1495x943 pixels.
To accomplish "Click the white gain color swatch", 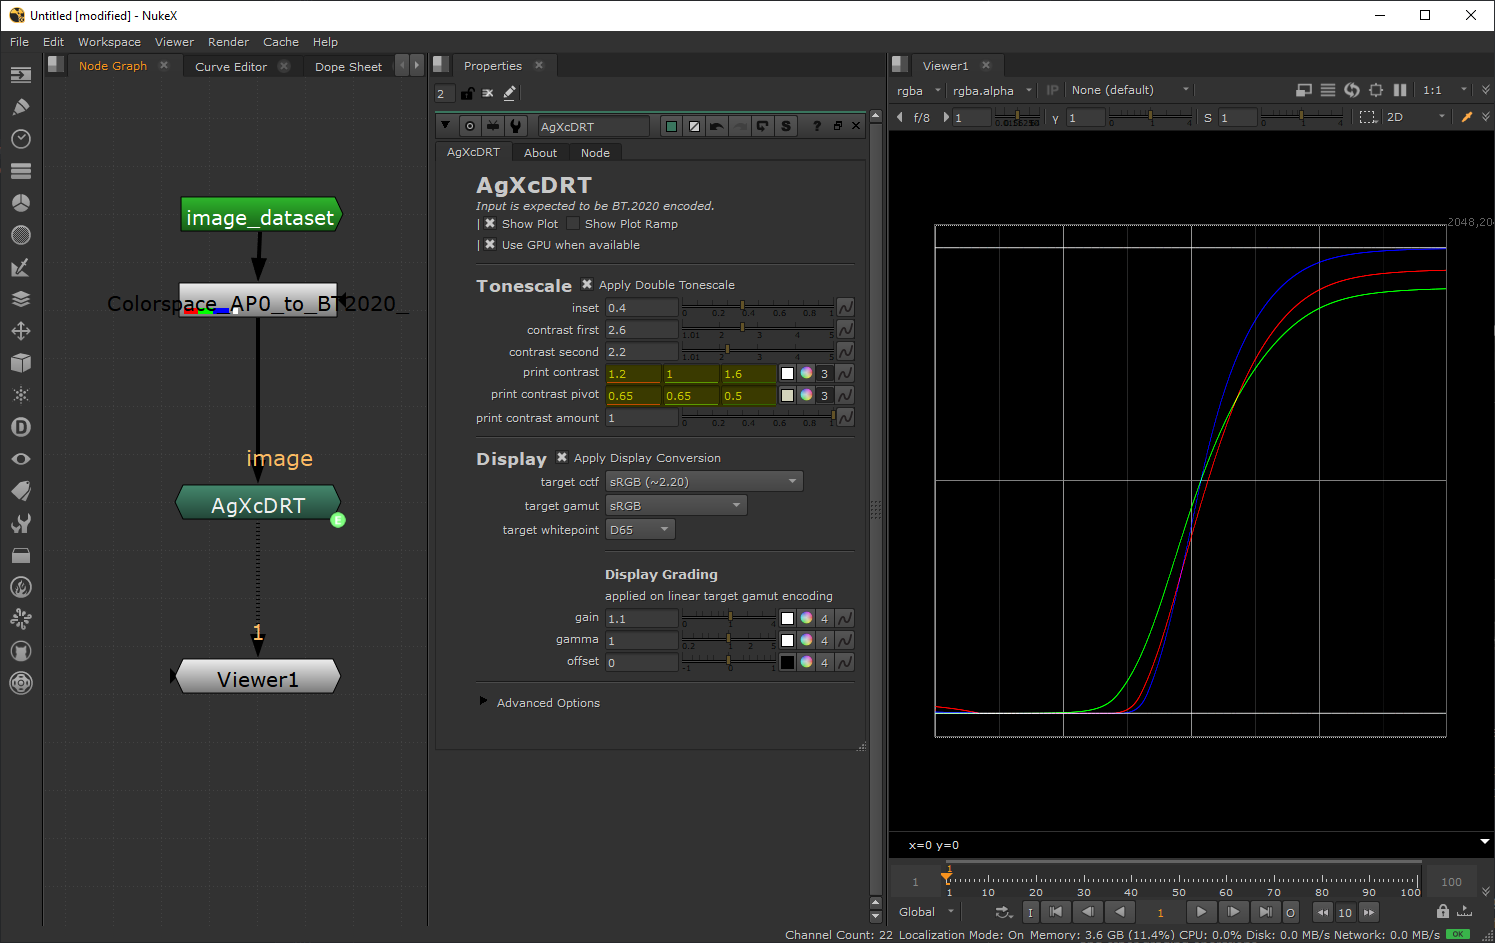I will coord(787,619).
